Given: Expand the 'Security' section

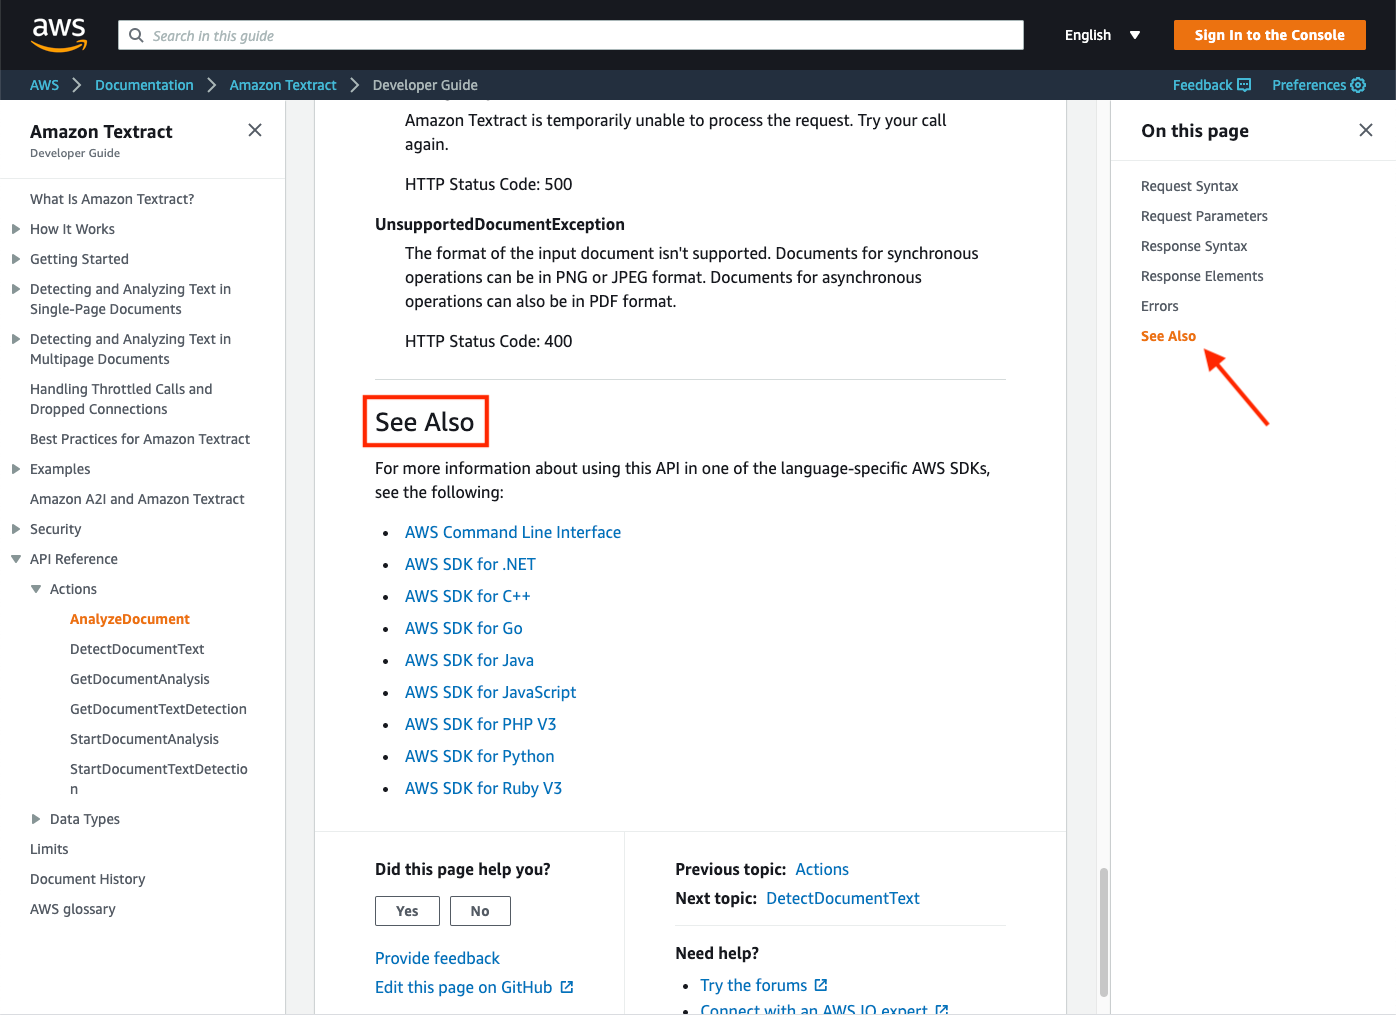Looking at the screenshot, I should (x=16, y=529).
